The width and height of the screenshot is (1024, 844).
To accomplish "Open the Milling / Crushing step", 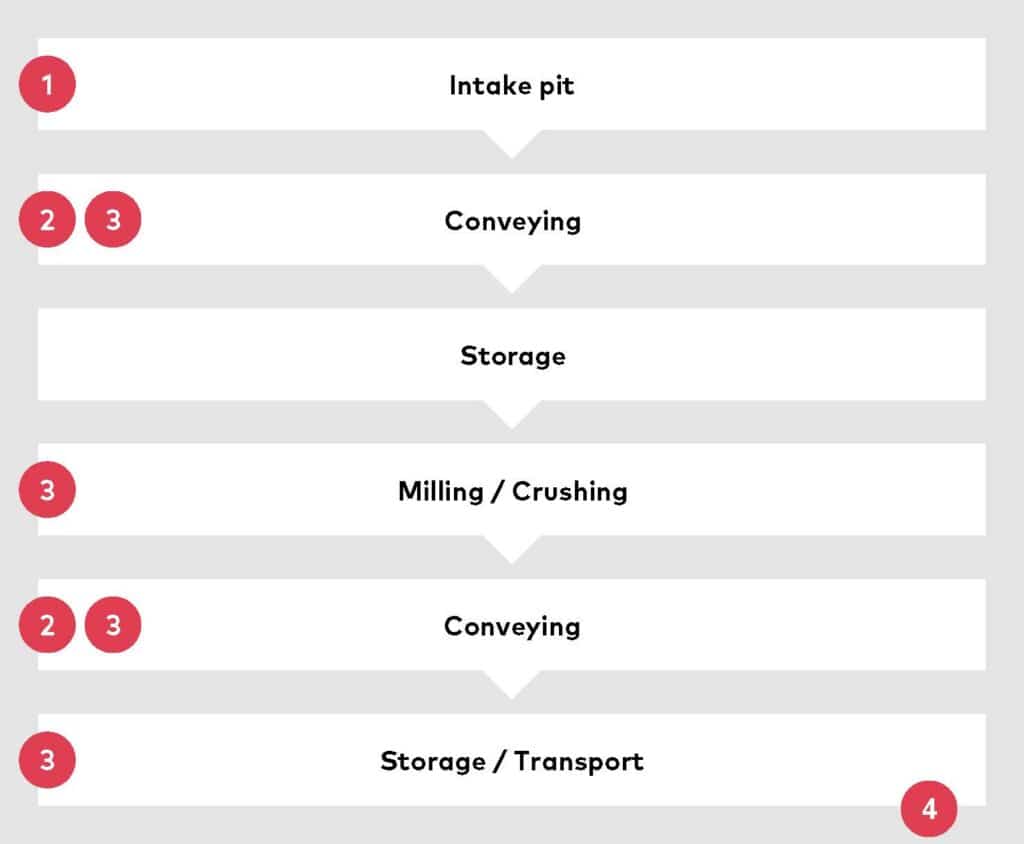I will point(512,490).
